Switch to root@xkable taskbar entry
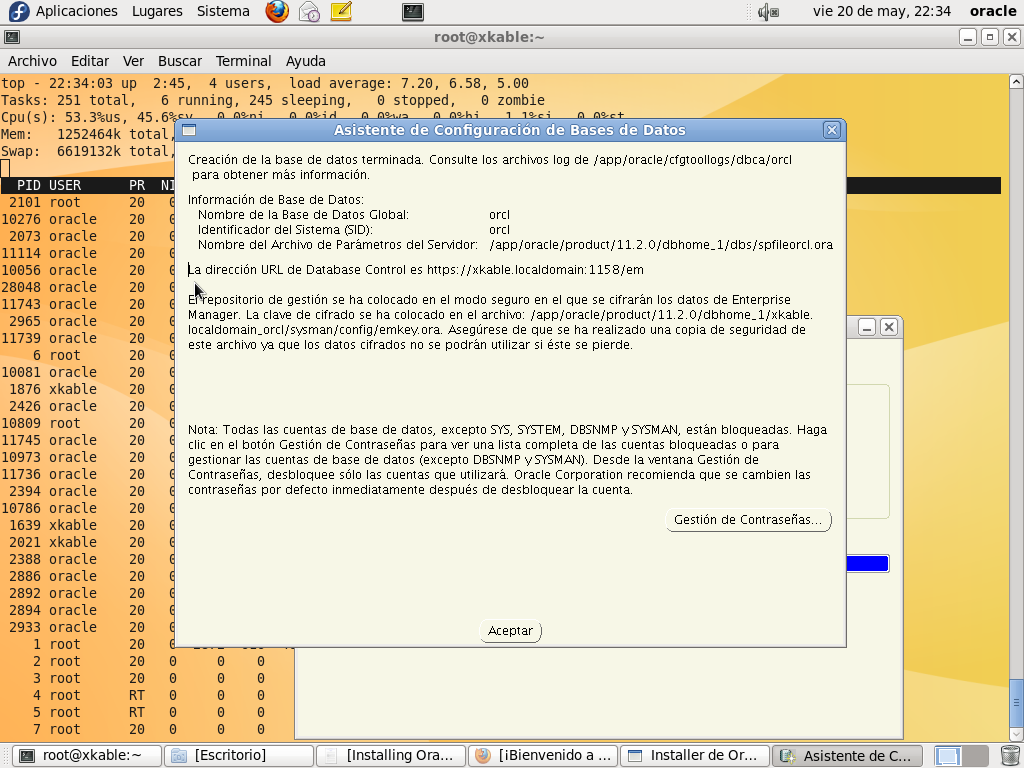Screen dimensions: 1024x768 [87, 756]
